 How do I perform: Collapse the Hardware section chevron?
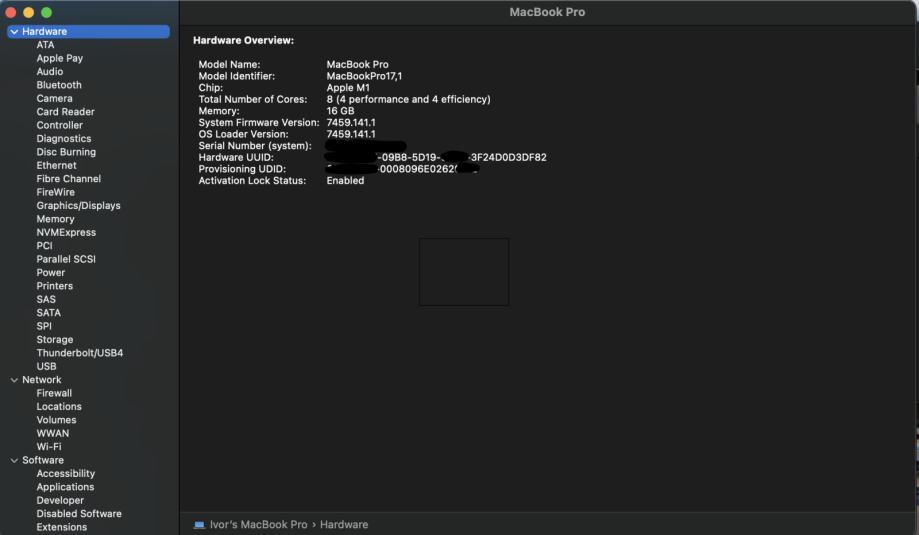coord(14,32)
